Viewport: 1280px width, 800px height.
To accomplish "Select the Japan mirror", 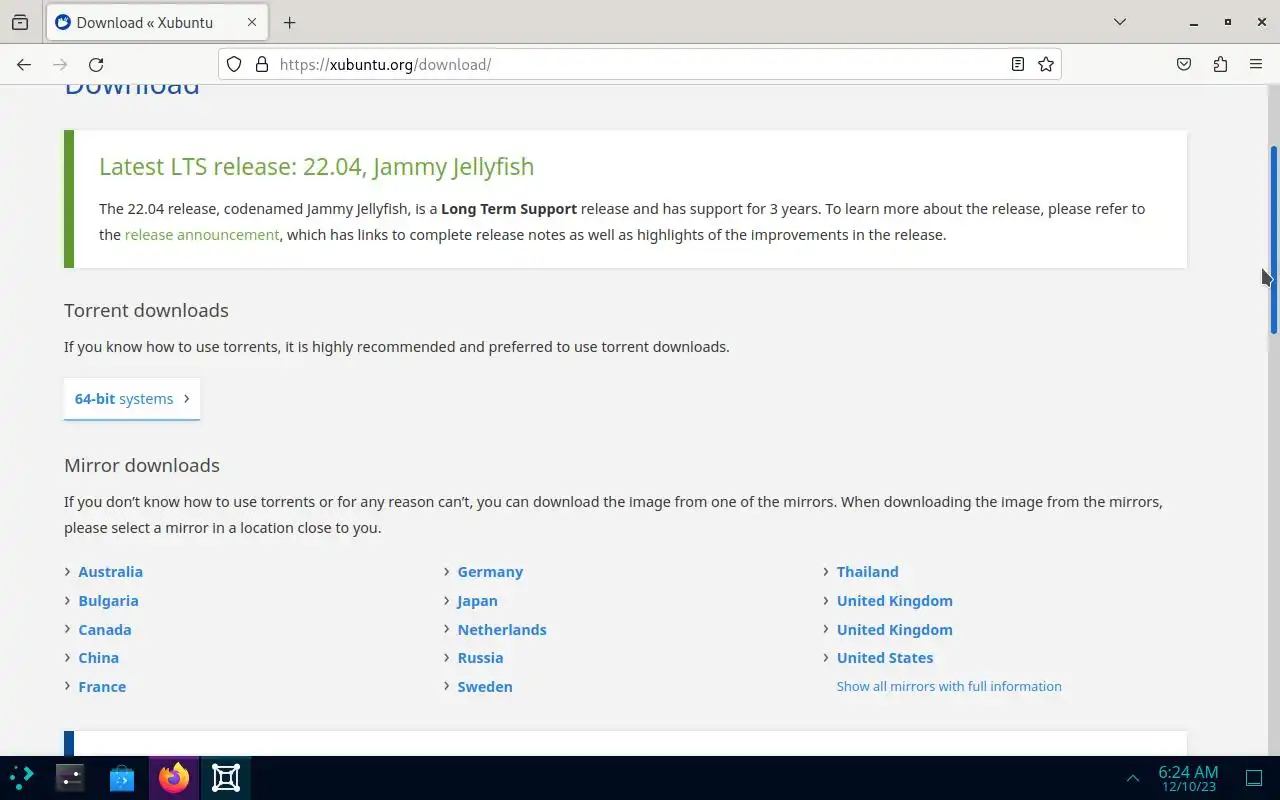I will (477, 601).
